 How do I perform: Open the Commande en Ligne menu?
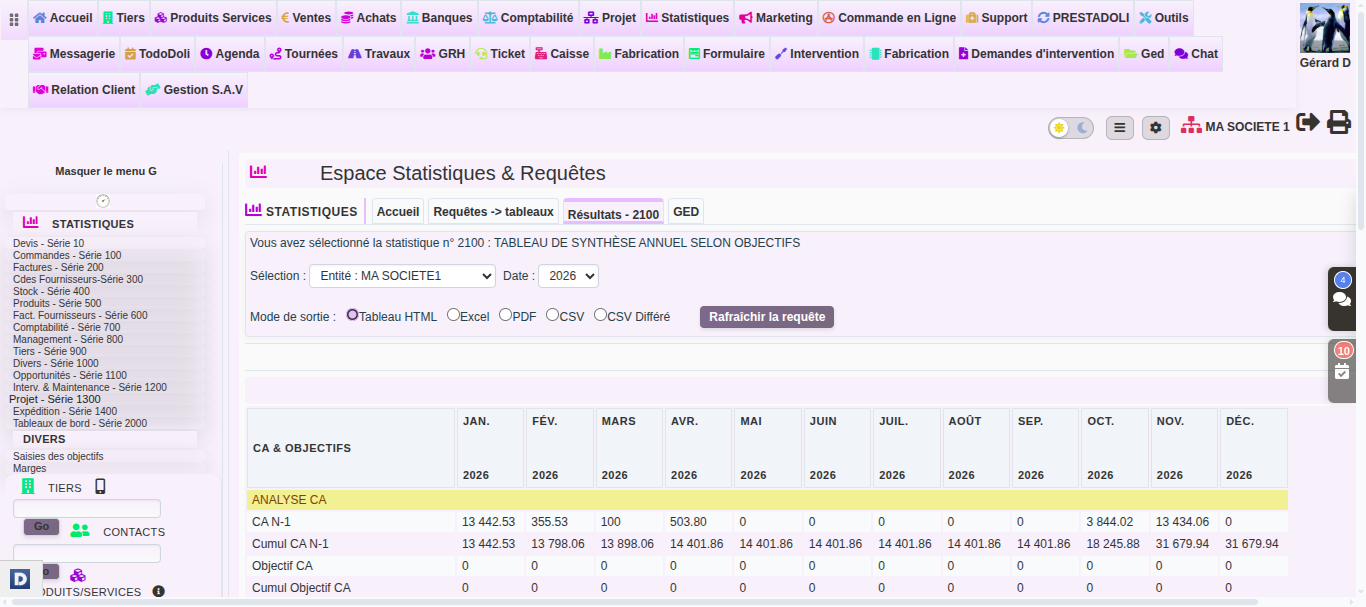tap(889, 18)
